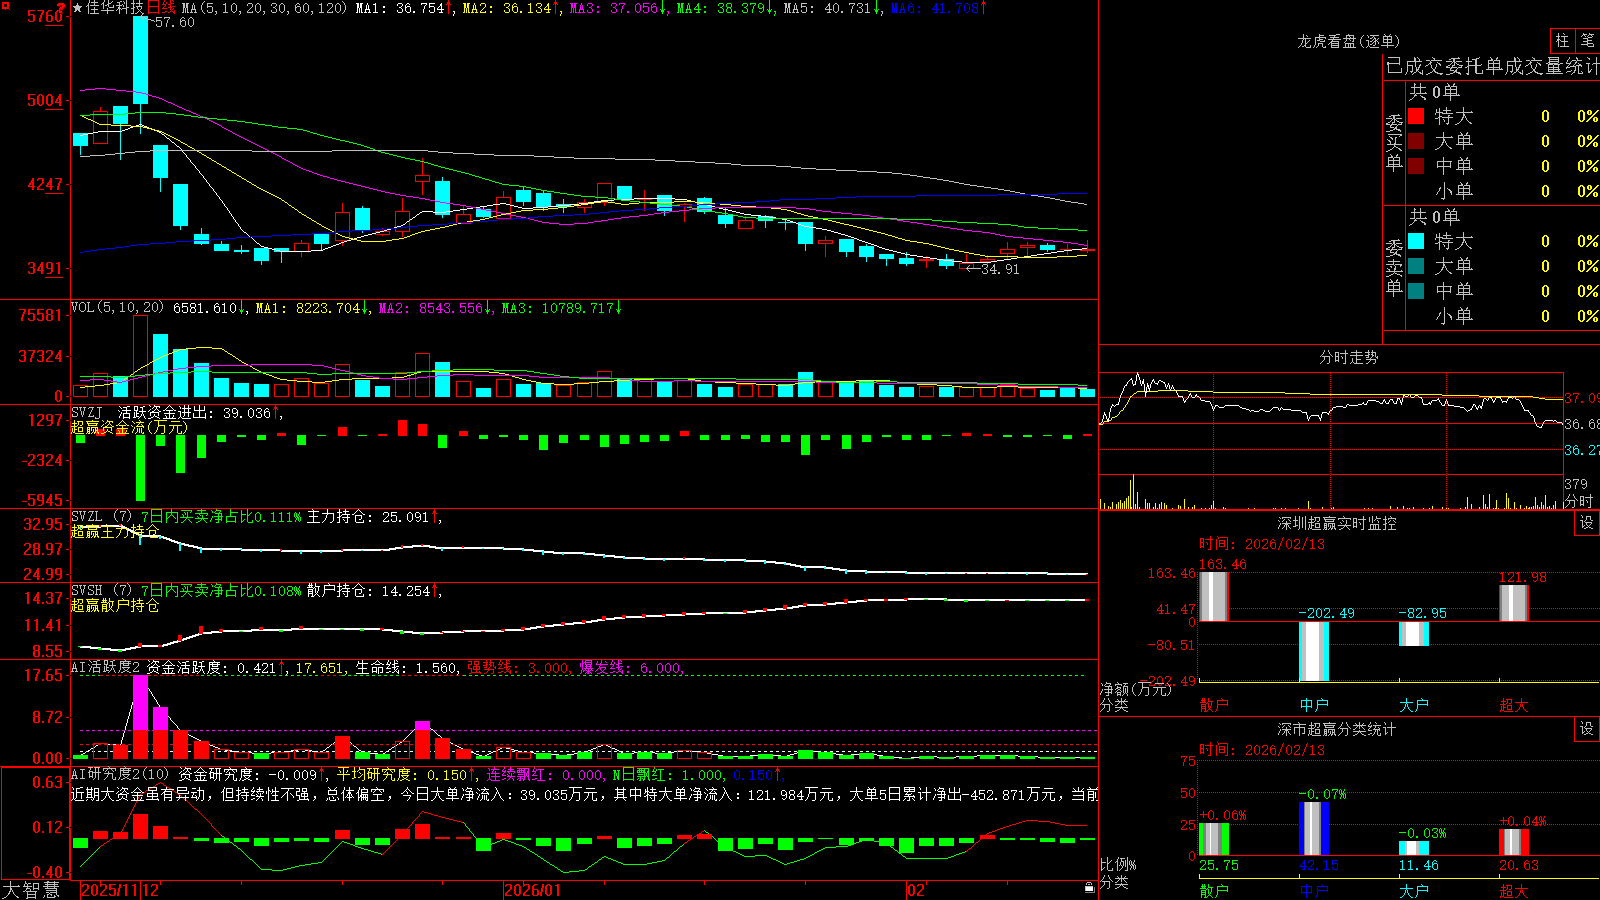The width and height of the screenshot is (1600, 900).
Task: Click the MA2: 36.134 value
Action: [x=507, y=8]
